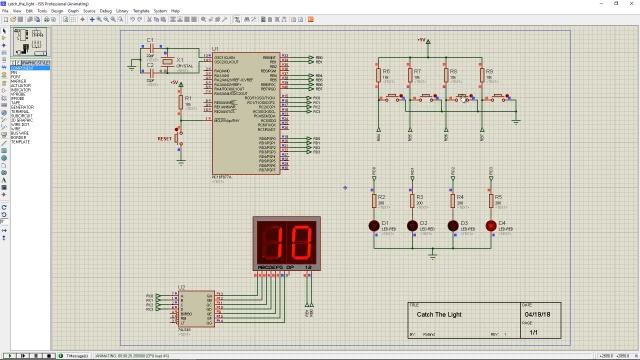640x360 pixels.
Task: Select the Selection Mode arrow tool
Action: point(4,31)
